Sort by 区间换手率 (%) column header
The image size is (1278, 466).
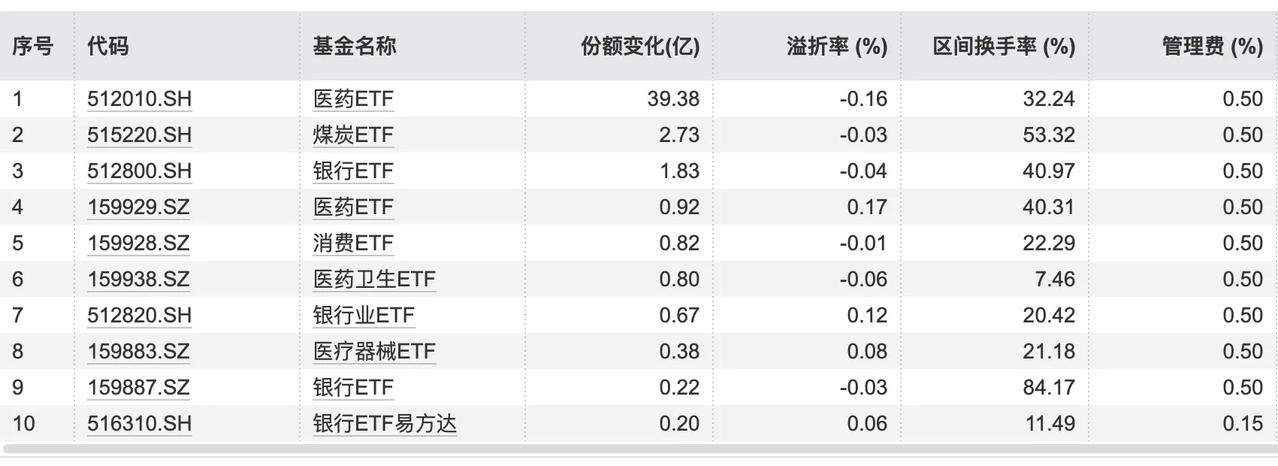click(1004, 46)
